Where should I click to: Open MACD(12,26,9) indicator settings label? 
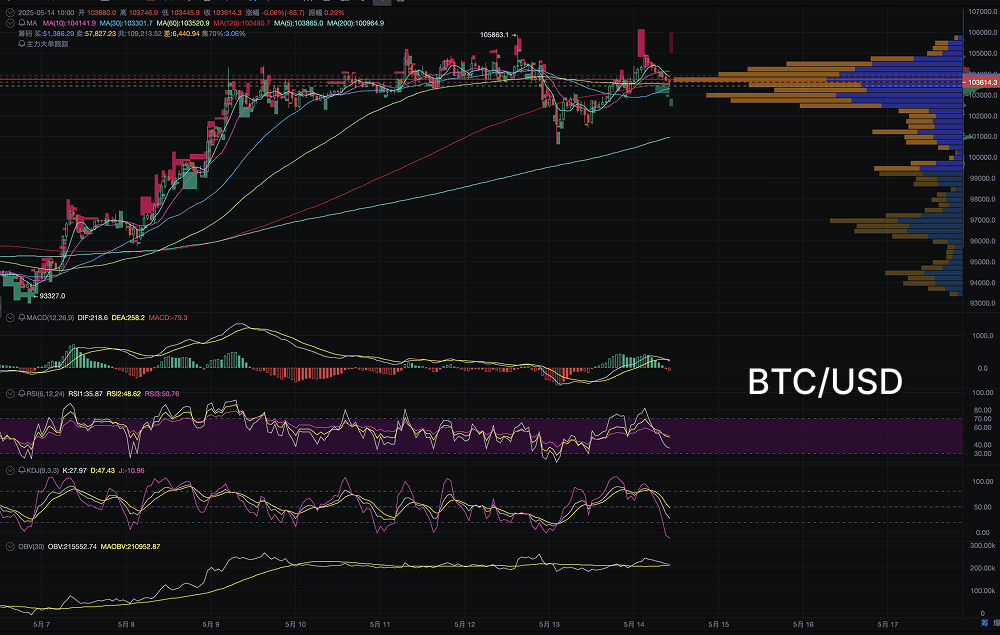click(x=50, y=318)
